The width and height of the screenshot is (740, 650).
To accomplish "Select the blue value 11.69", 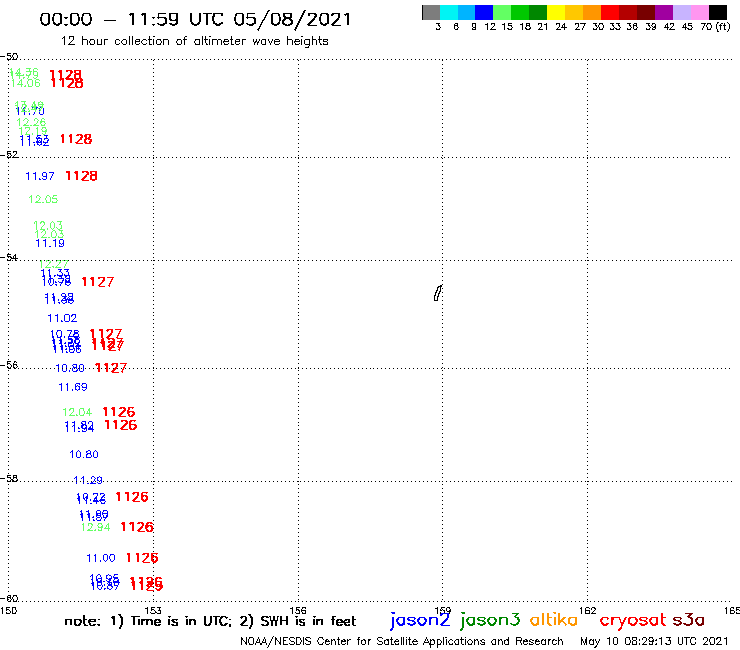I will click(x=73, y=387).
